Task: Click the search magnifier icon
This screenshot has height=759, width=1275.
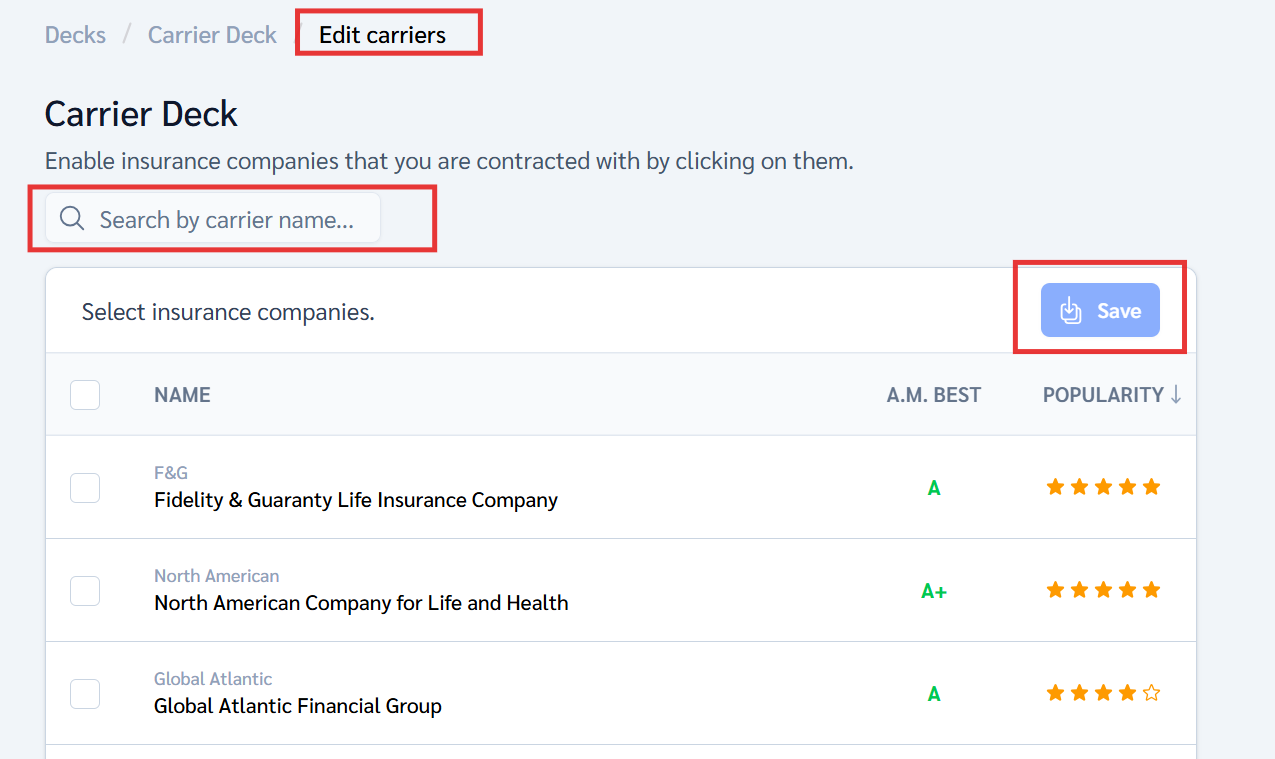Action: [x=72, y=219]
